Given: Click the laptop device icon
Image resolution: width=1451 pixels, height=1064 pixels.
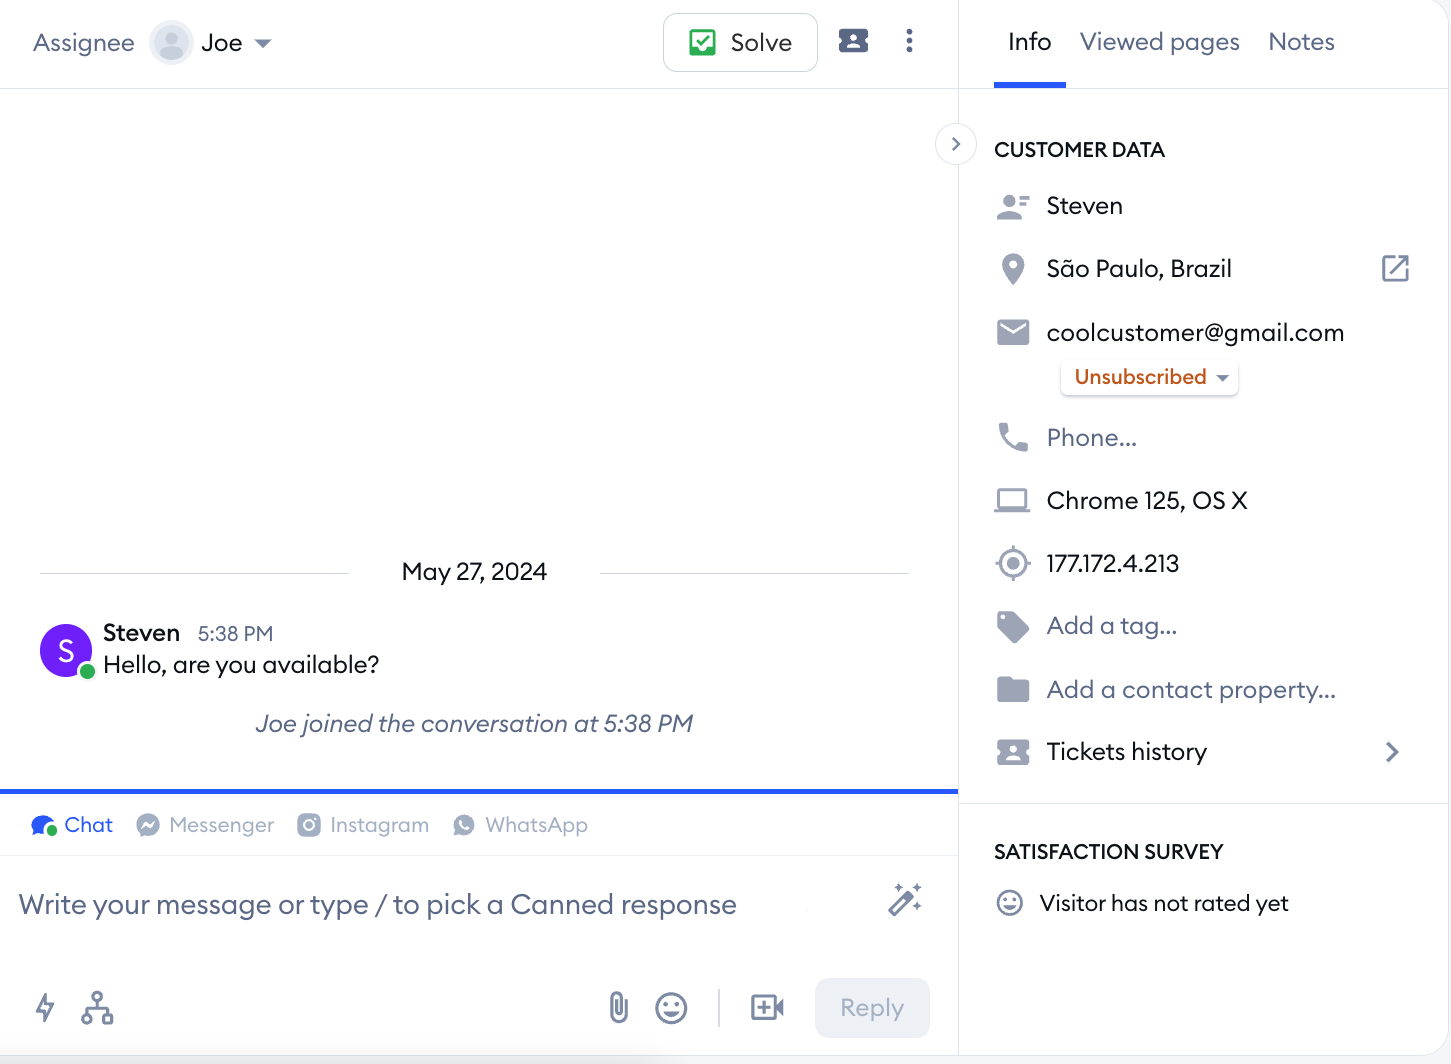Looking at the screenshot, I should [x=1012, y=500].
